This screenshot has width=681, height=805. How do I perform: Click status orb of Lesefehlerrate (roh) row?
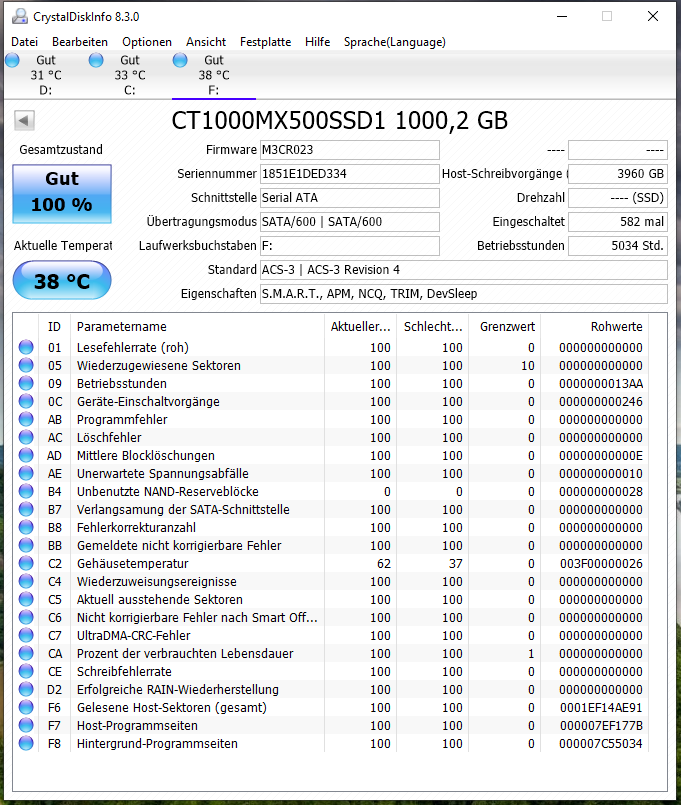(x=26, y=348)
